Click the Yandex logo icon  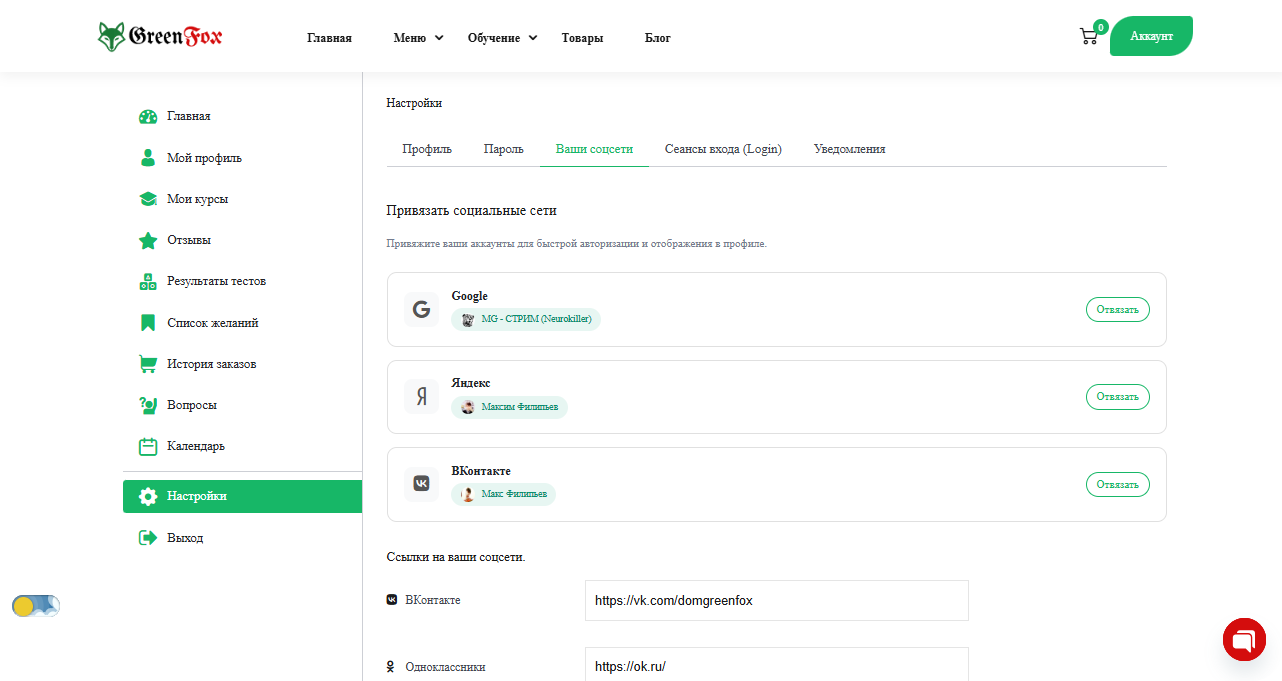coord(421,397)
